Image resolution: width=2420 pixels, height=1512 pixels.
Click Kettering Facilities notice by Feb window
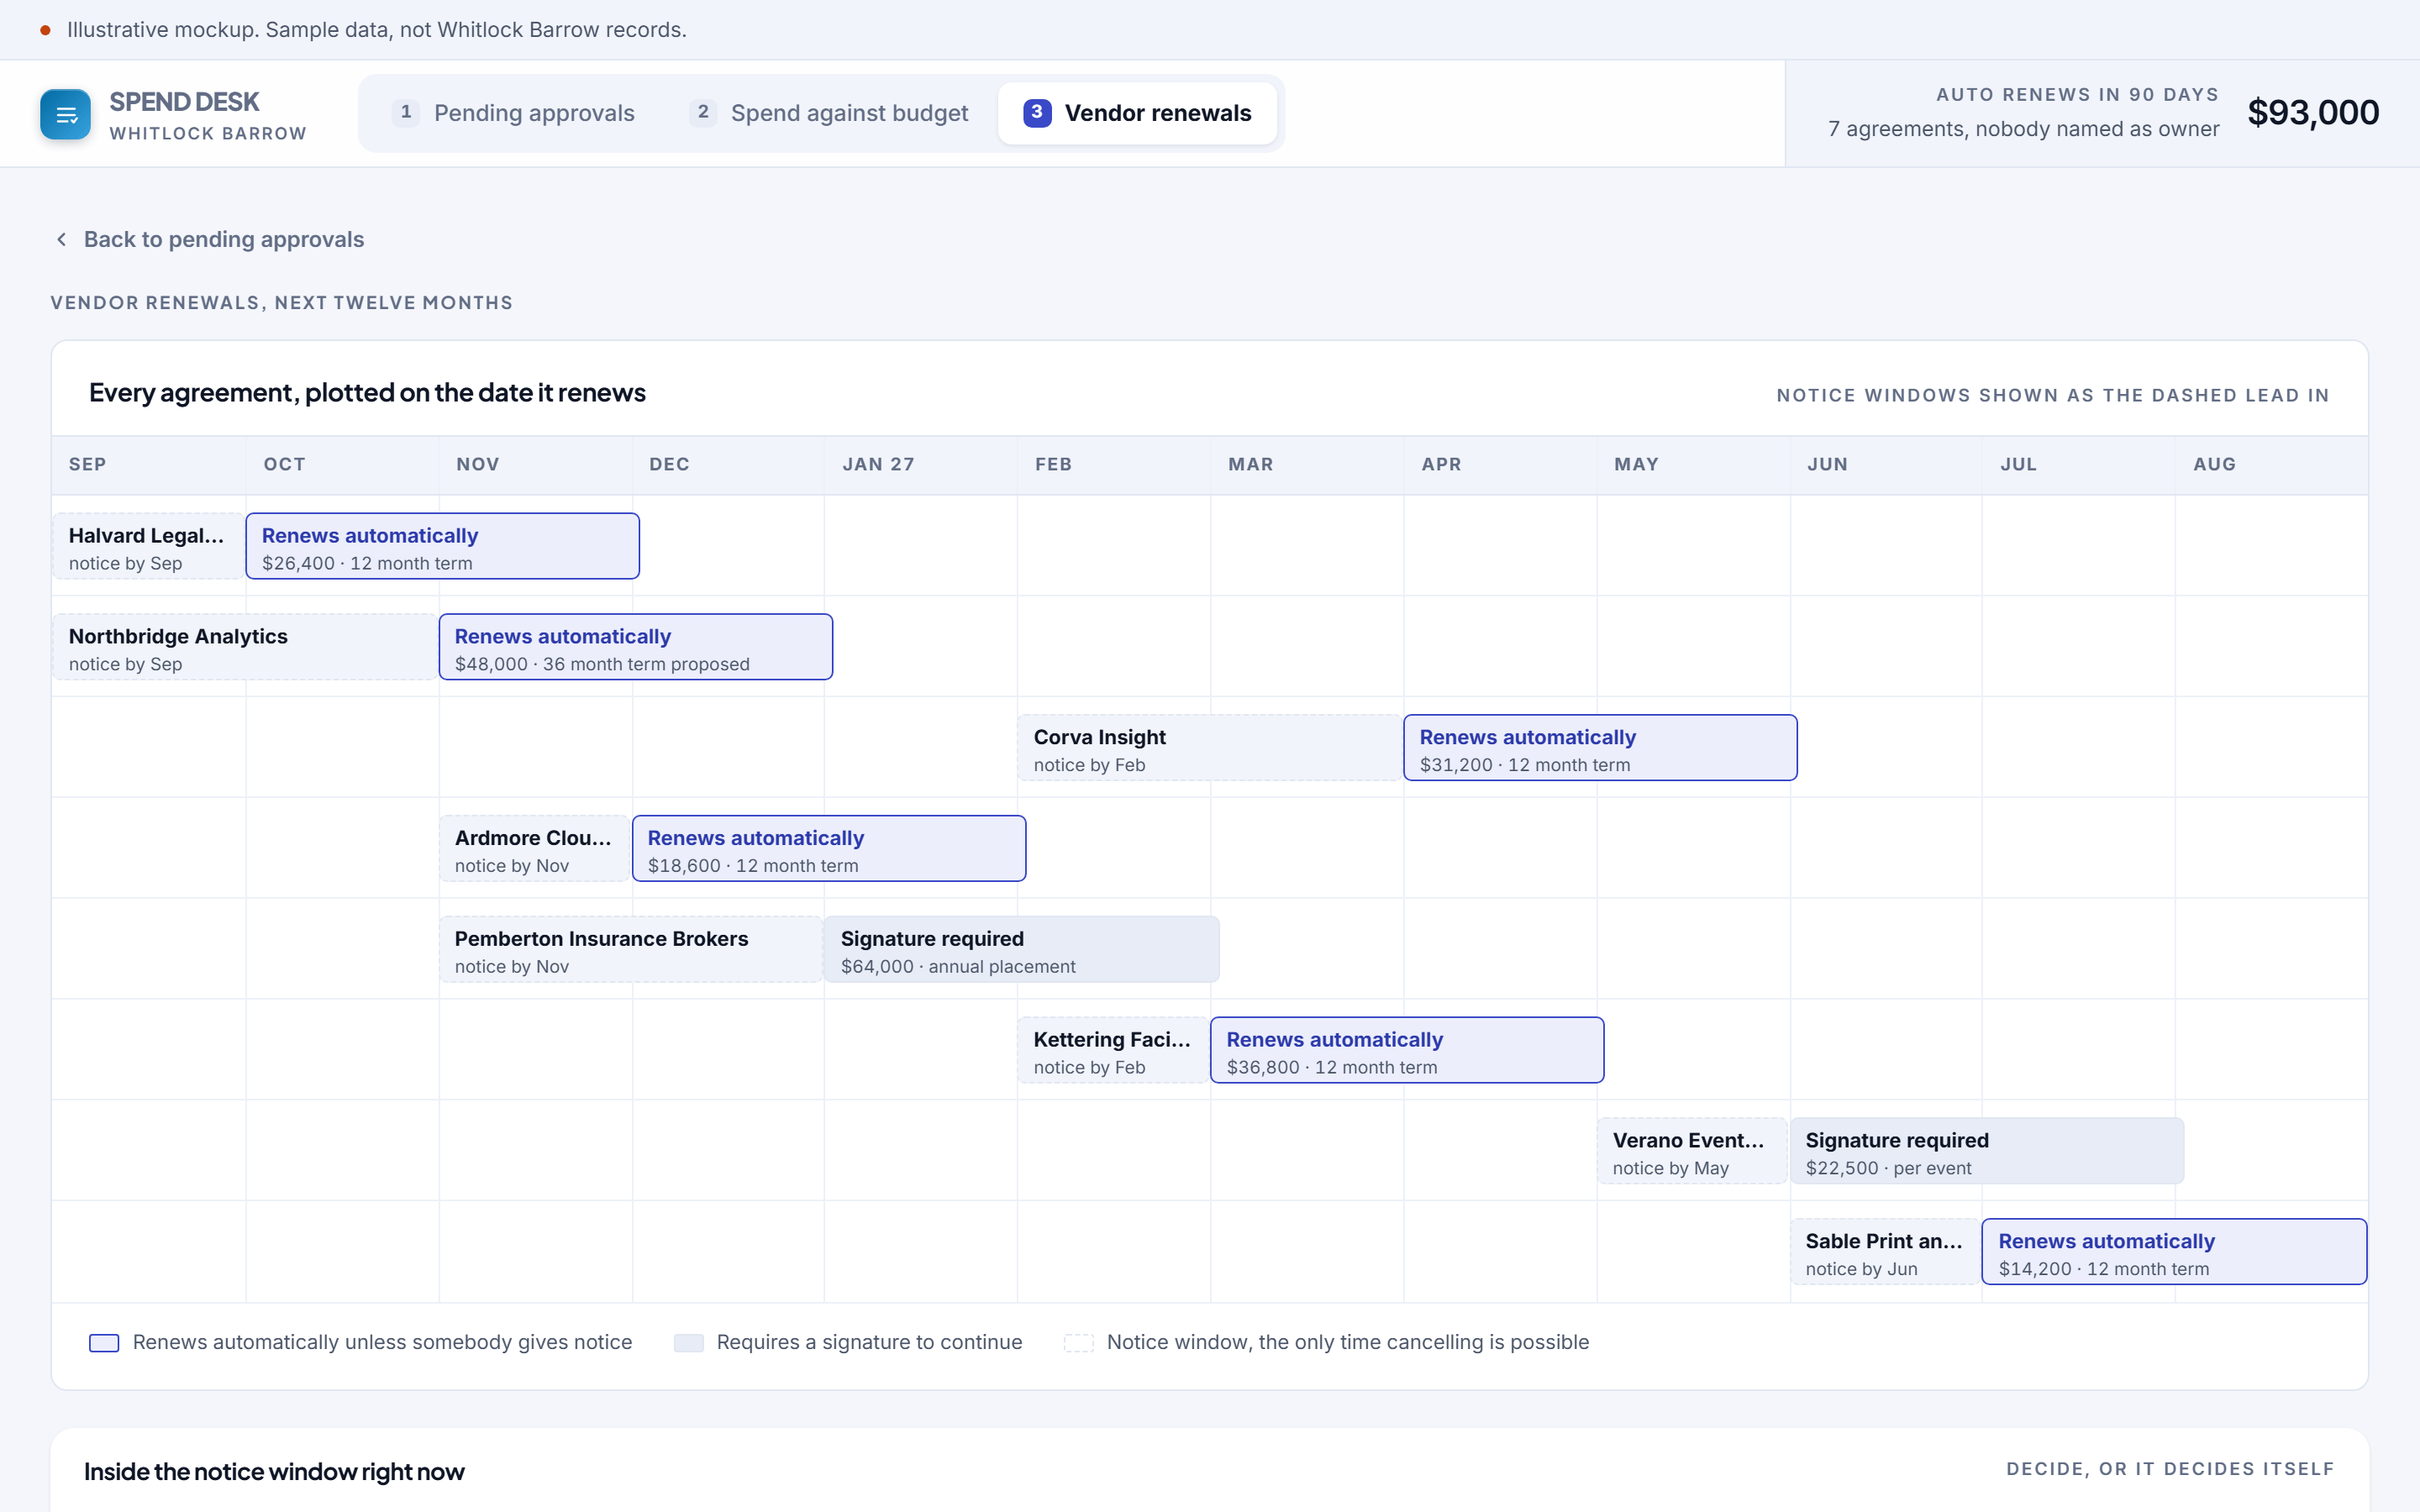click(x=1114, y=1051)
